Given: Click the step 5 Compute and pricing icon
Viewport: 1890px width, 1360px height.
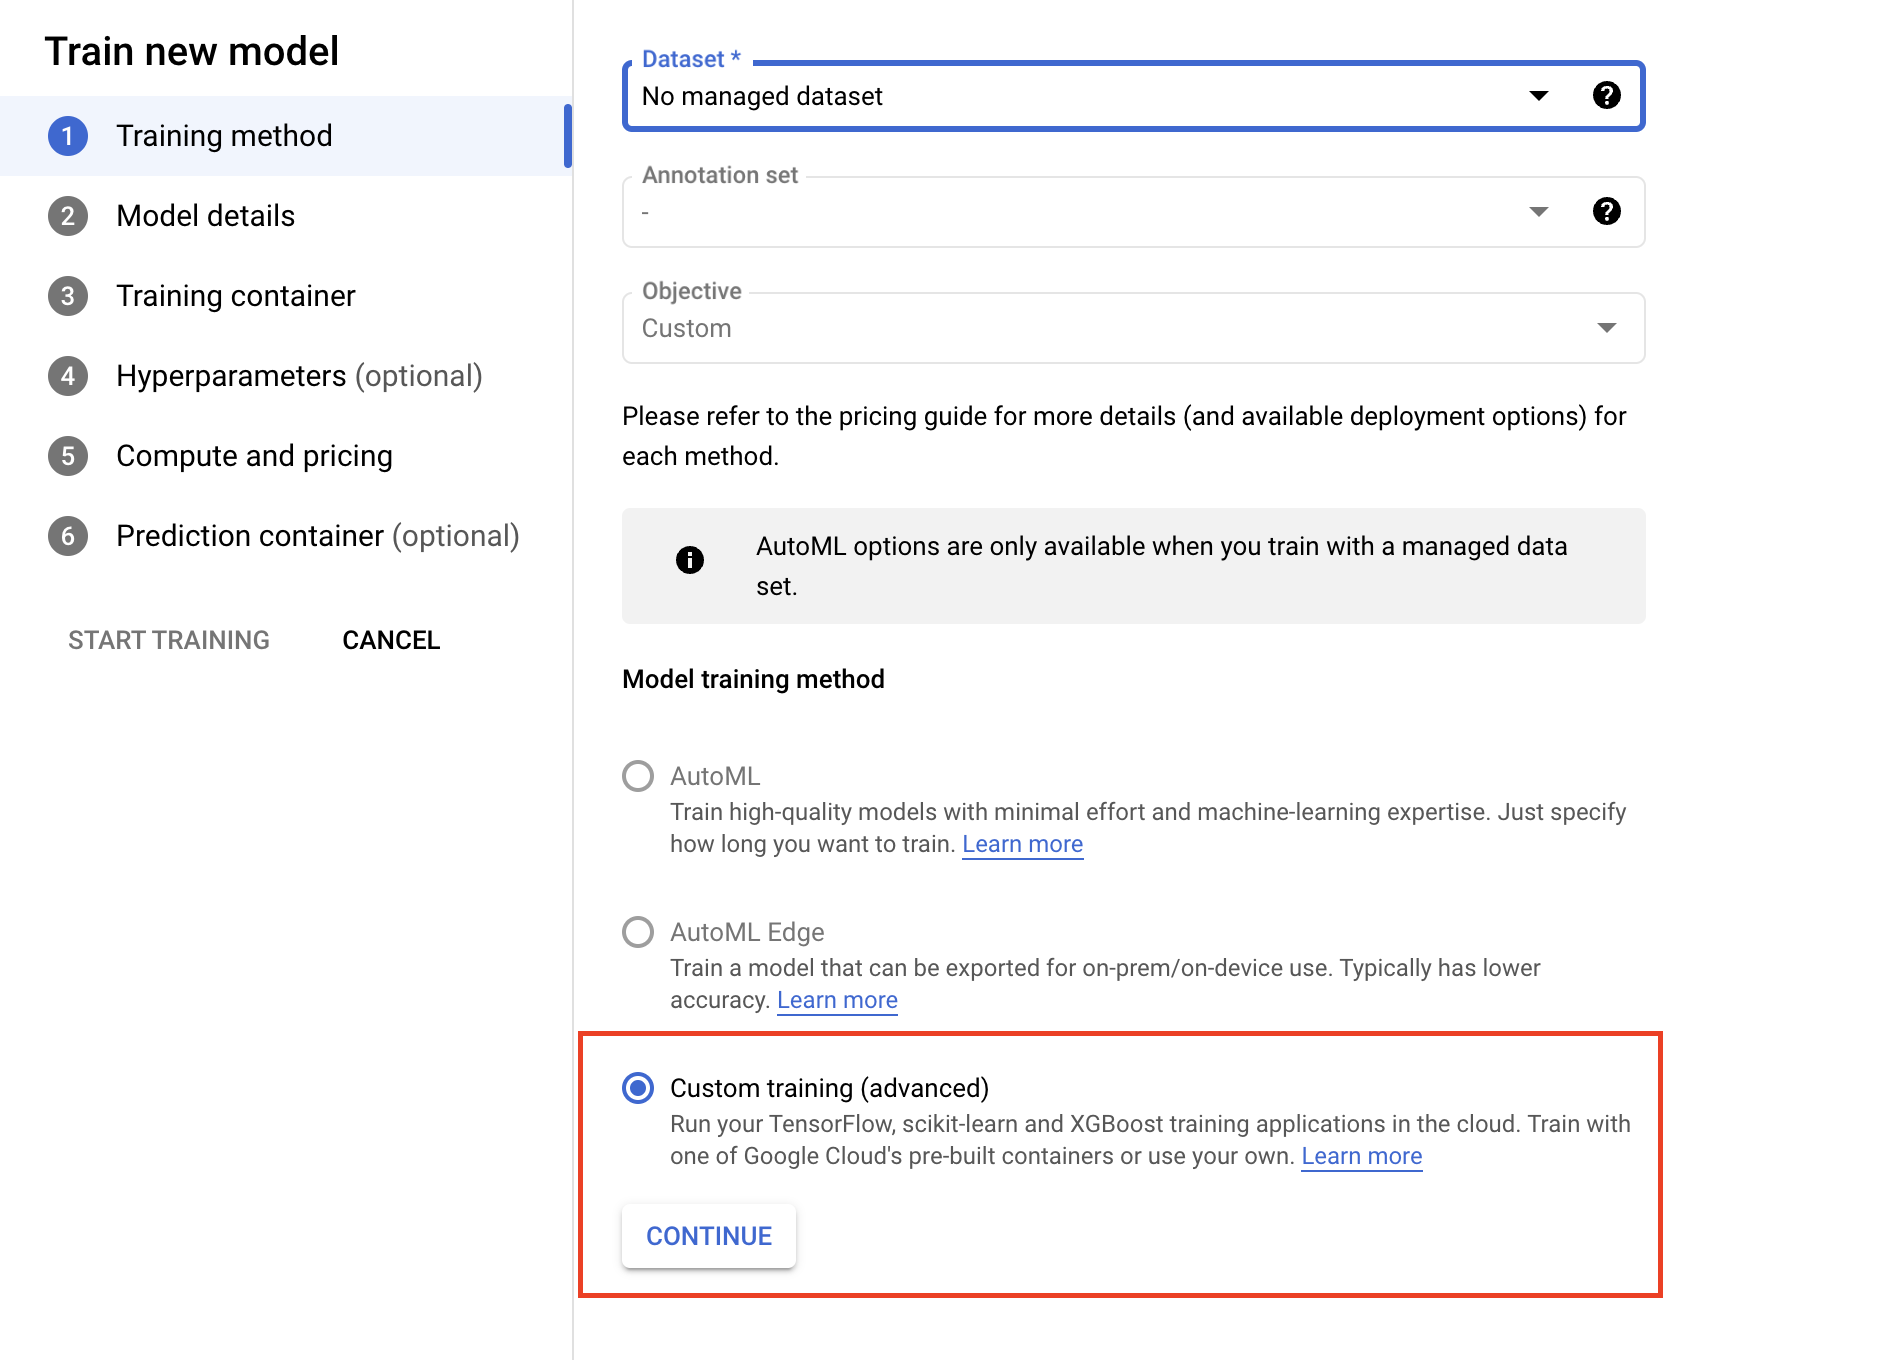Looking at the screenshot, I should 67,456.
